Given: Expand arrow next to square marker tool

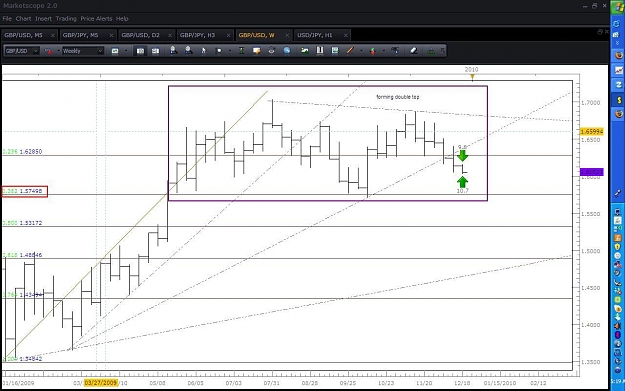Looking at the screenshot, I should pos(230,51).
